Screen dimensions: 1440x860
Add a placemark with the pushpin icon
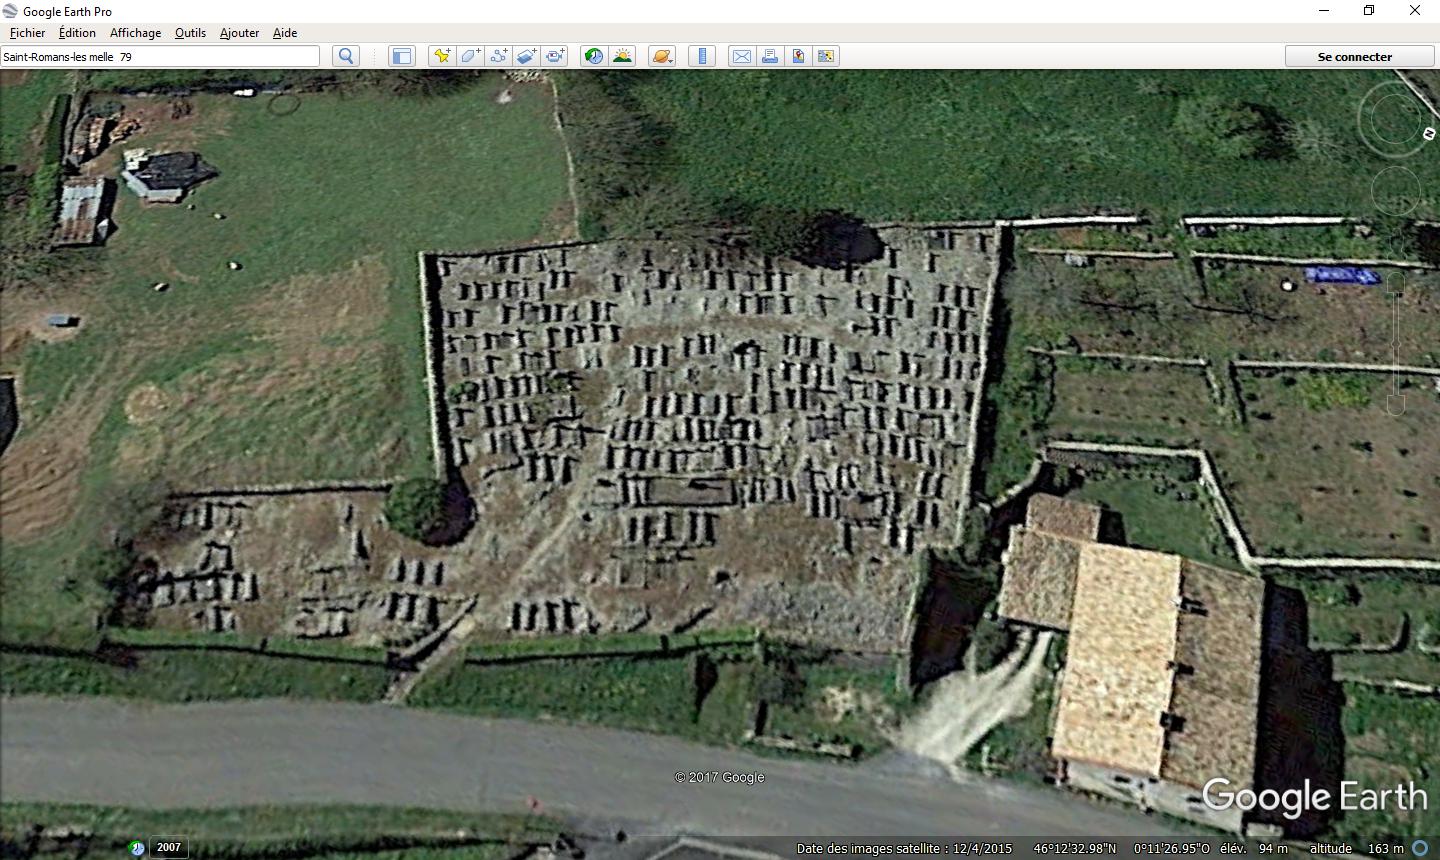441,56
